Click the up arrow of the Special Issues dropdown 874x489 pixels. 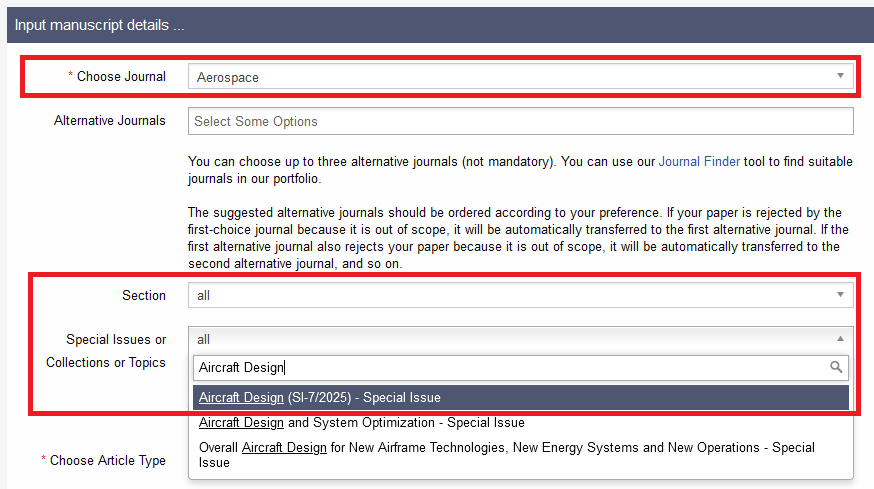[840, 338]
